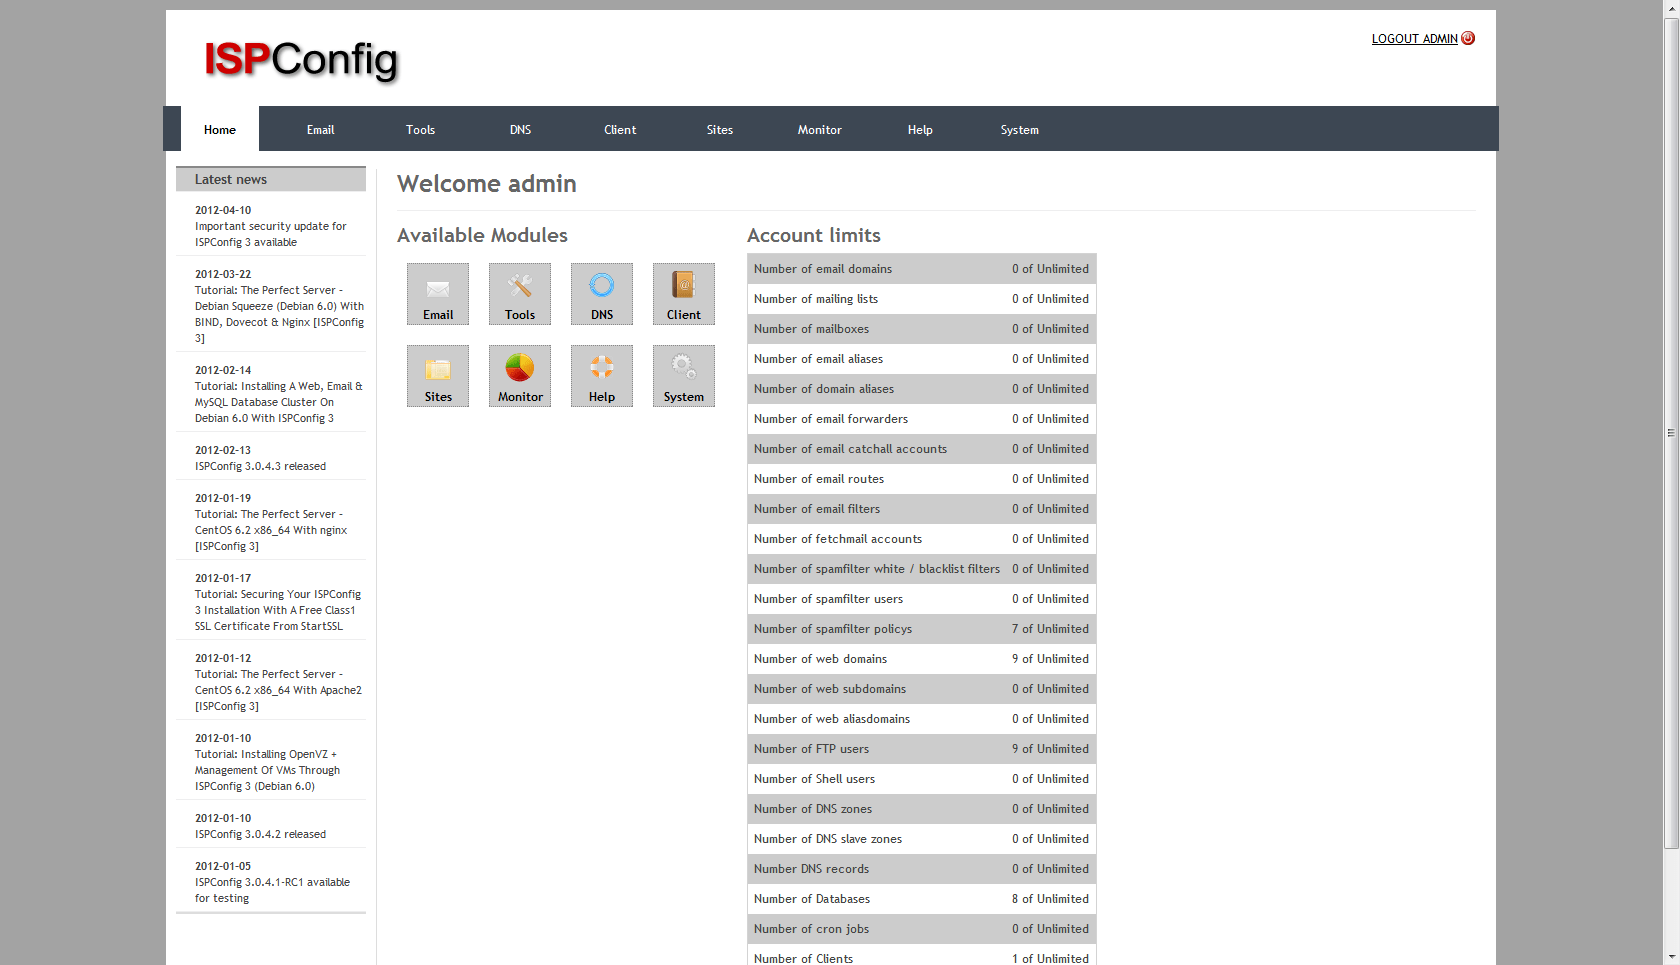1680x965 pixels.
Task: Select the Number of web subdomains row
Action: coord(922,689)
